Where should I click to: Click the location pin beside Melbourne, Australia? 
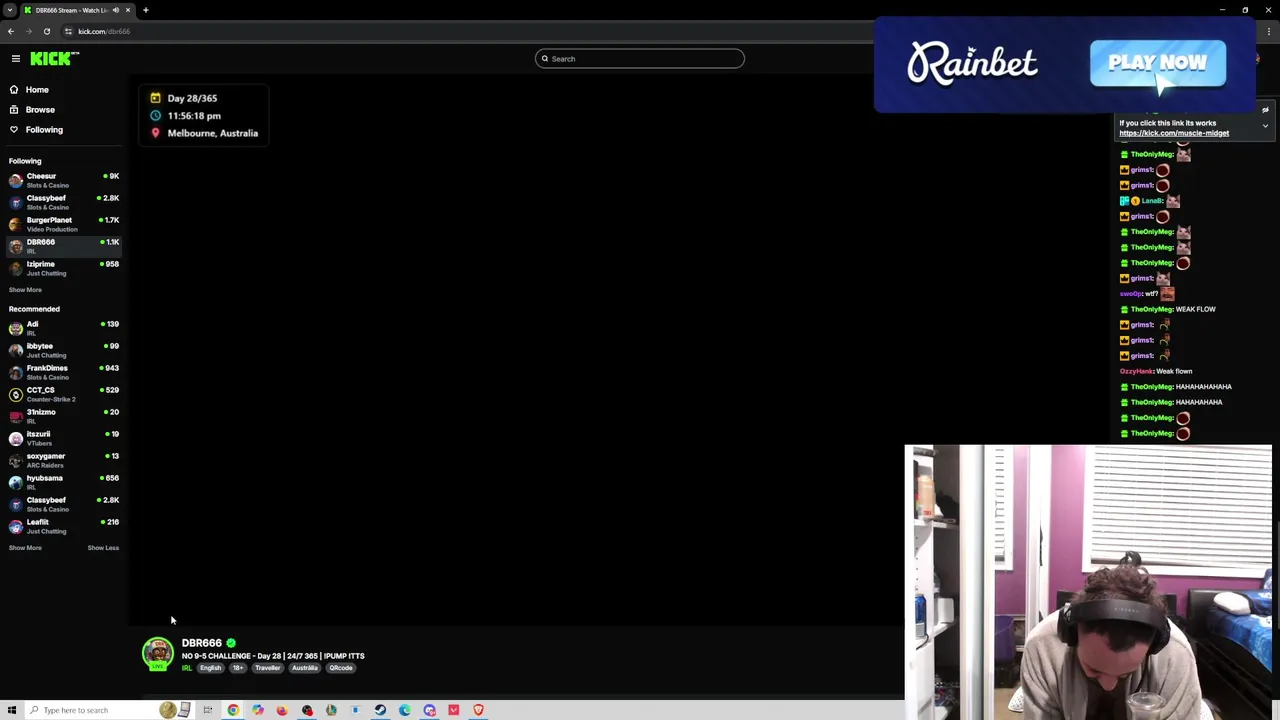point(155,133)
